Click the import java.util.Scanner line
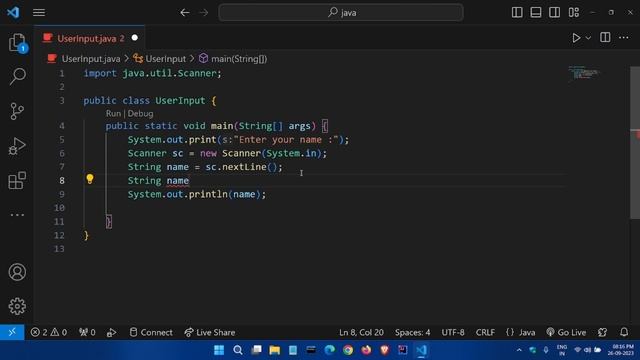This screenshot has width=640, height=360. (x=153, y=73)
